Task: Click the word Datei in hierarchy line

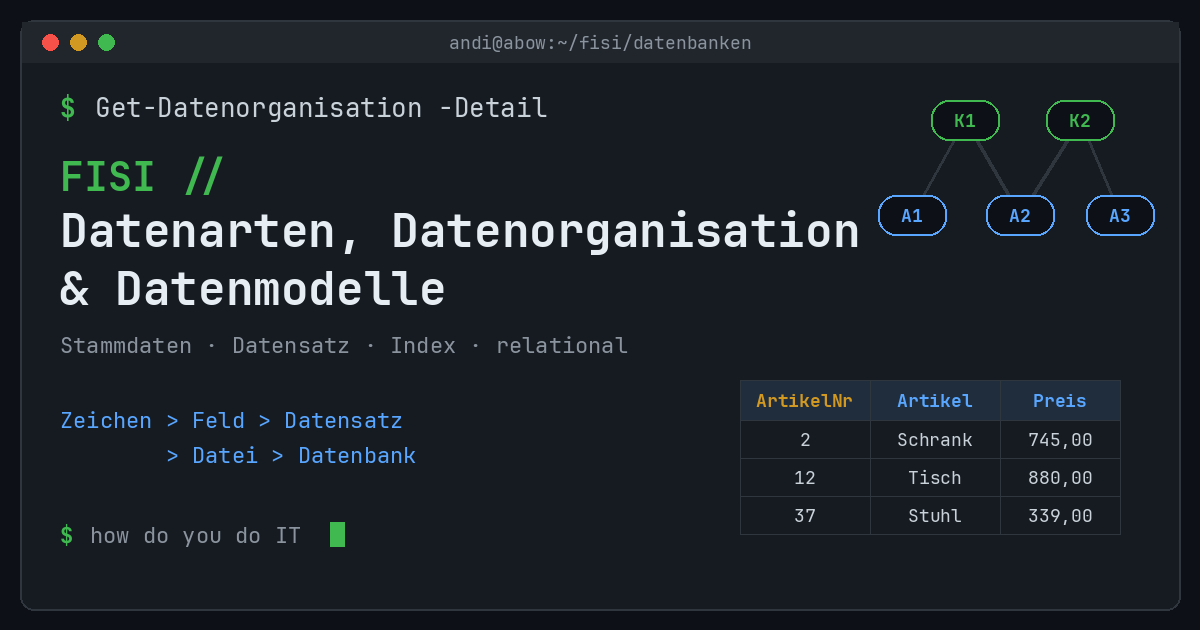Action: coord(225,456)
